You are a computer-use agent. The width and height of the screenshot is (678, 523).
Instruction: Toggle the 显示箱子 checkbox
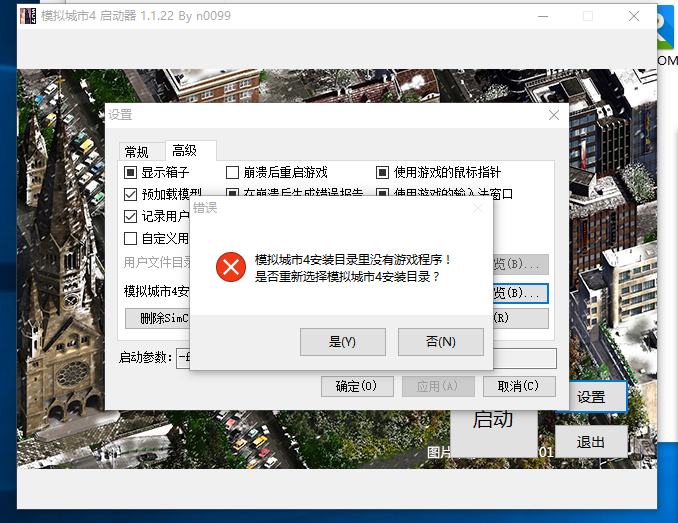point(130,173)
